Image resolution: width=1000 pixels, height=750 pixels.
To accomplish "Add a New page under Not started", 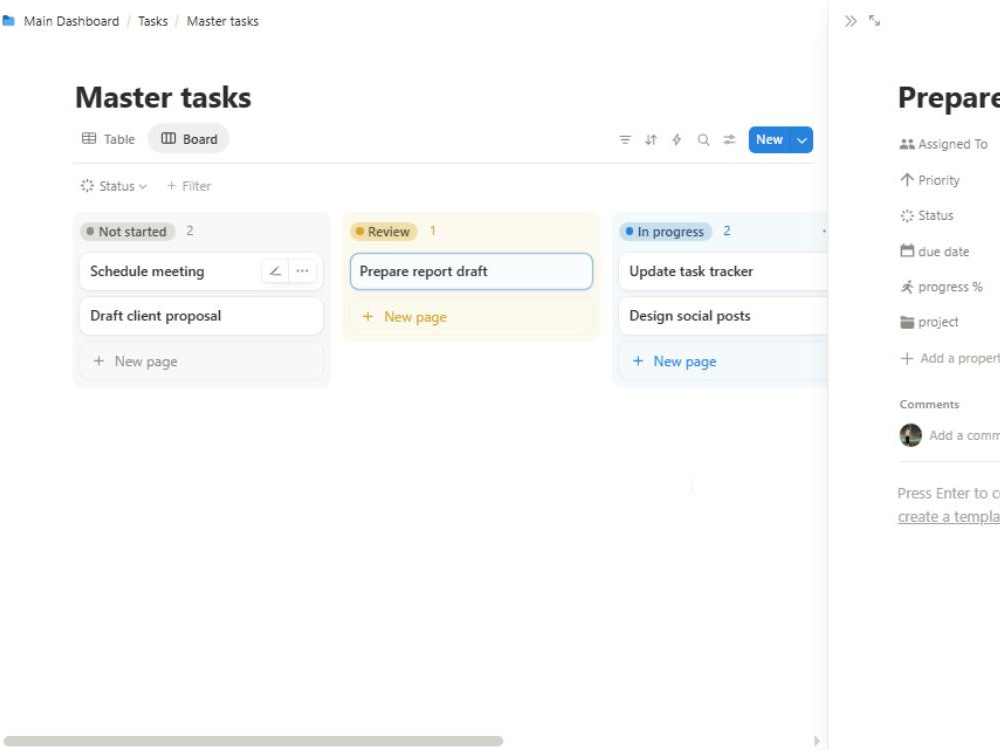I will click(x=201, y=362).
